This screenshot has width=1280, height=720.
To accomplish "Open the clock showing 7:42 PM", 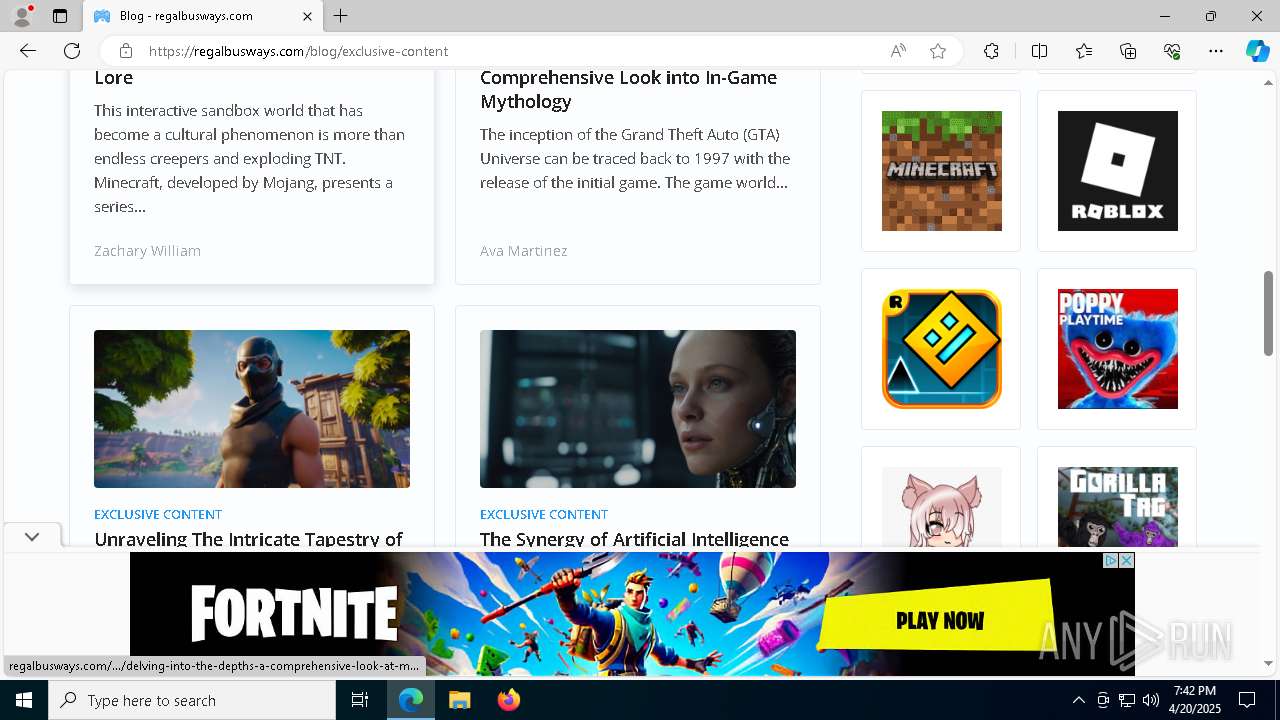I will pyautogui.click(x=1195, y=700).
